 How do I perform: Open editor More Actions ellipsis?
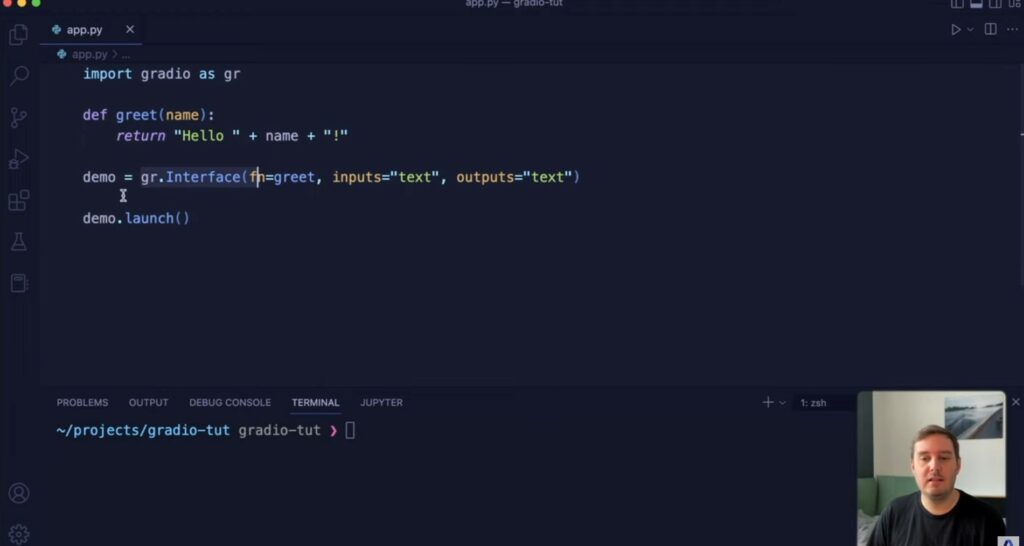[x=1012, y=29]
